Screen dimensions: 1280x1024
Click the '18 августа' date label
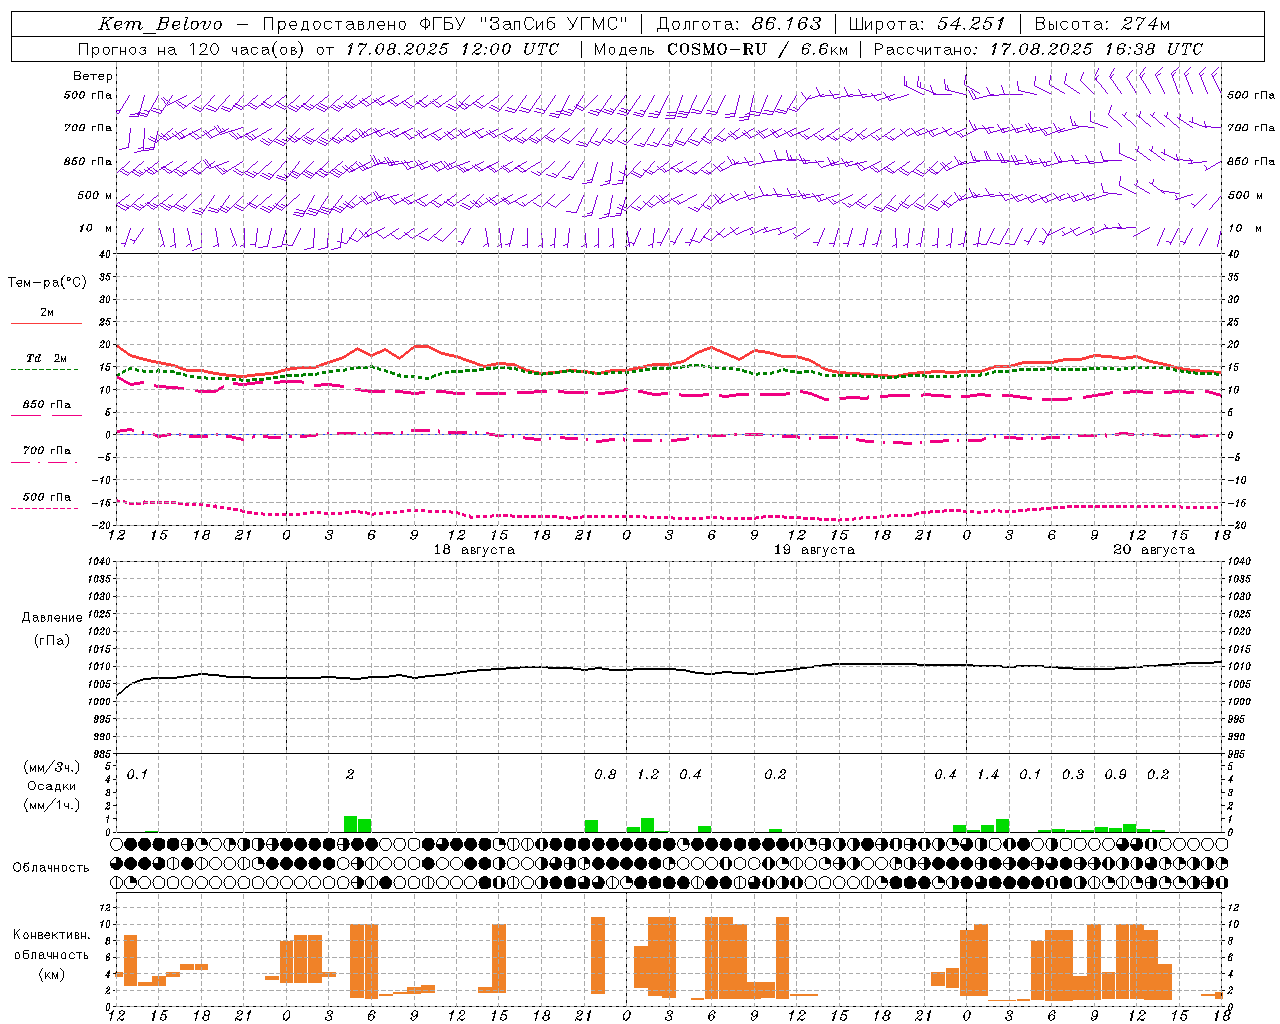click(474, 550)
